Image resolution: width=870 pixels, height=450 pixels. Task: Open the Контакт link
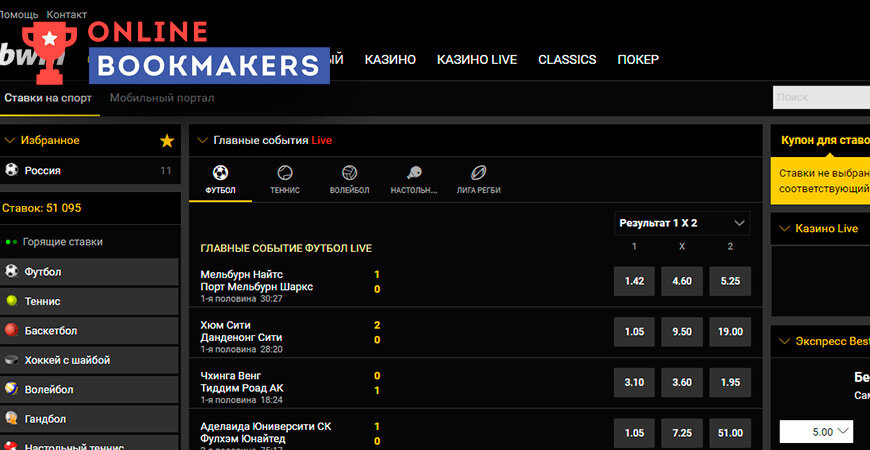(x=67, y=14)
